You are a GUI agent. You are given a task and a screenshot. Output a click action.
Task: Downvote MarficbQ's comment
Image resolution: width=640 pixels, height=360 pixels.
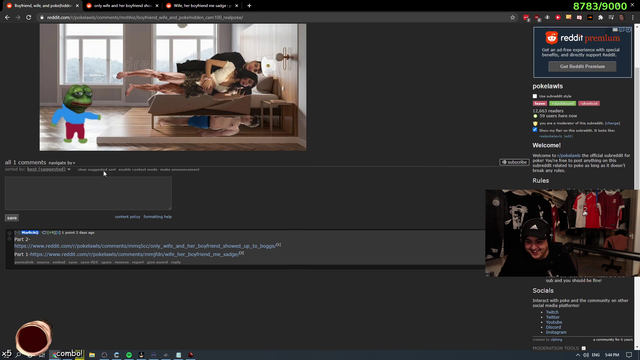point(9,239)
